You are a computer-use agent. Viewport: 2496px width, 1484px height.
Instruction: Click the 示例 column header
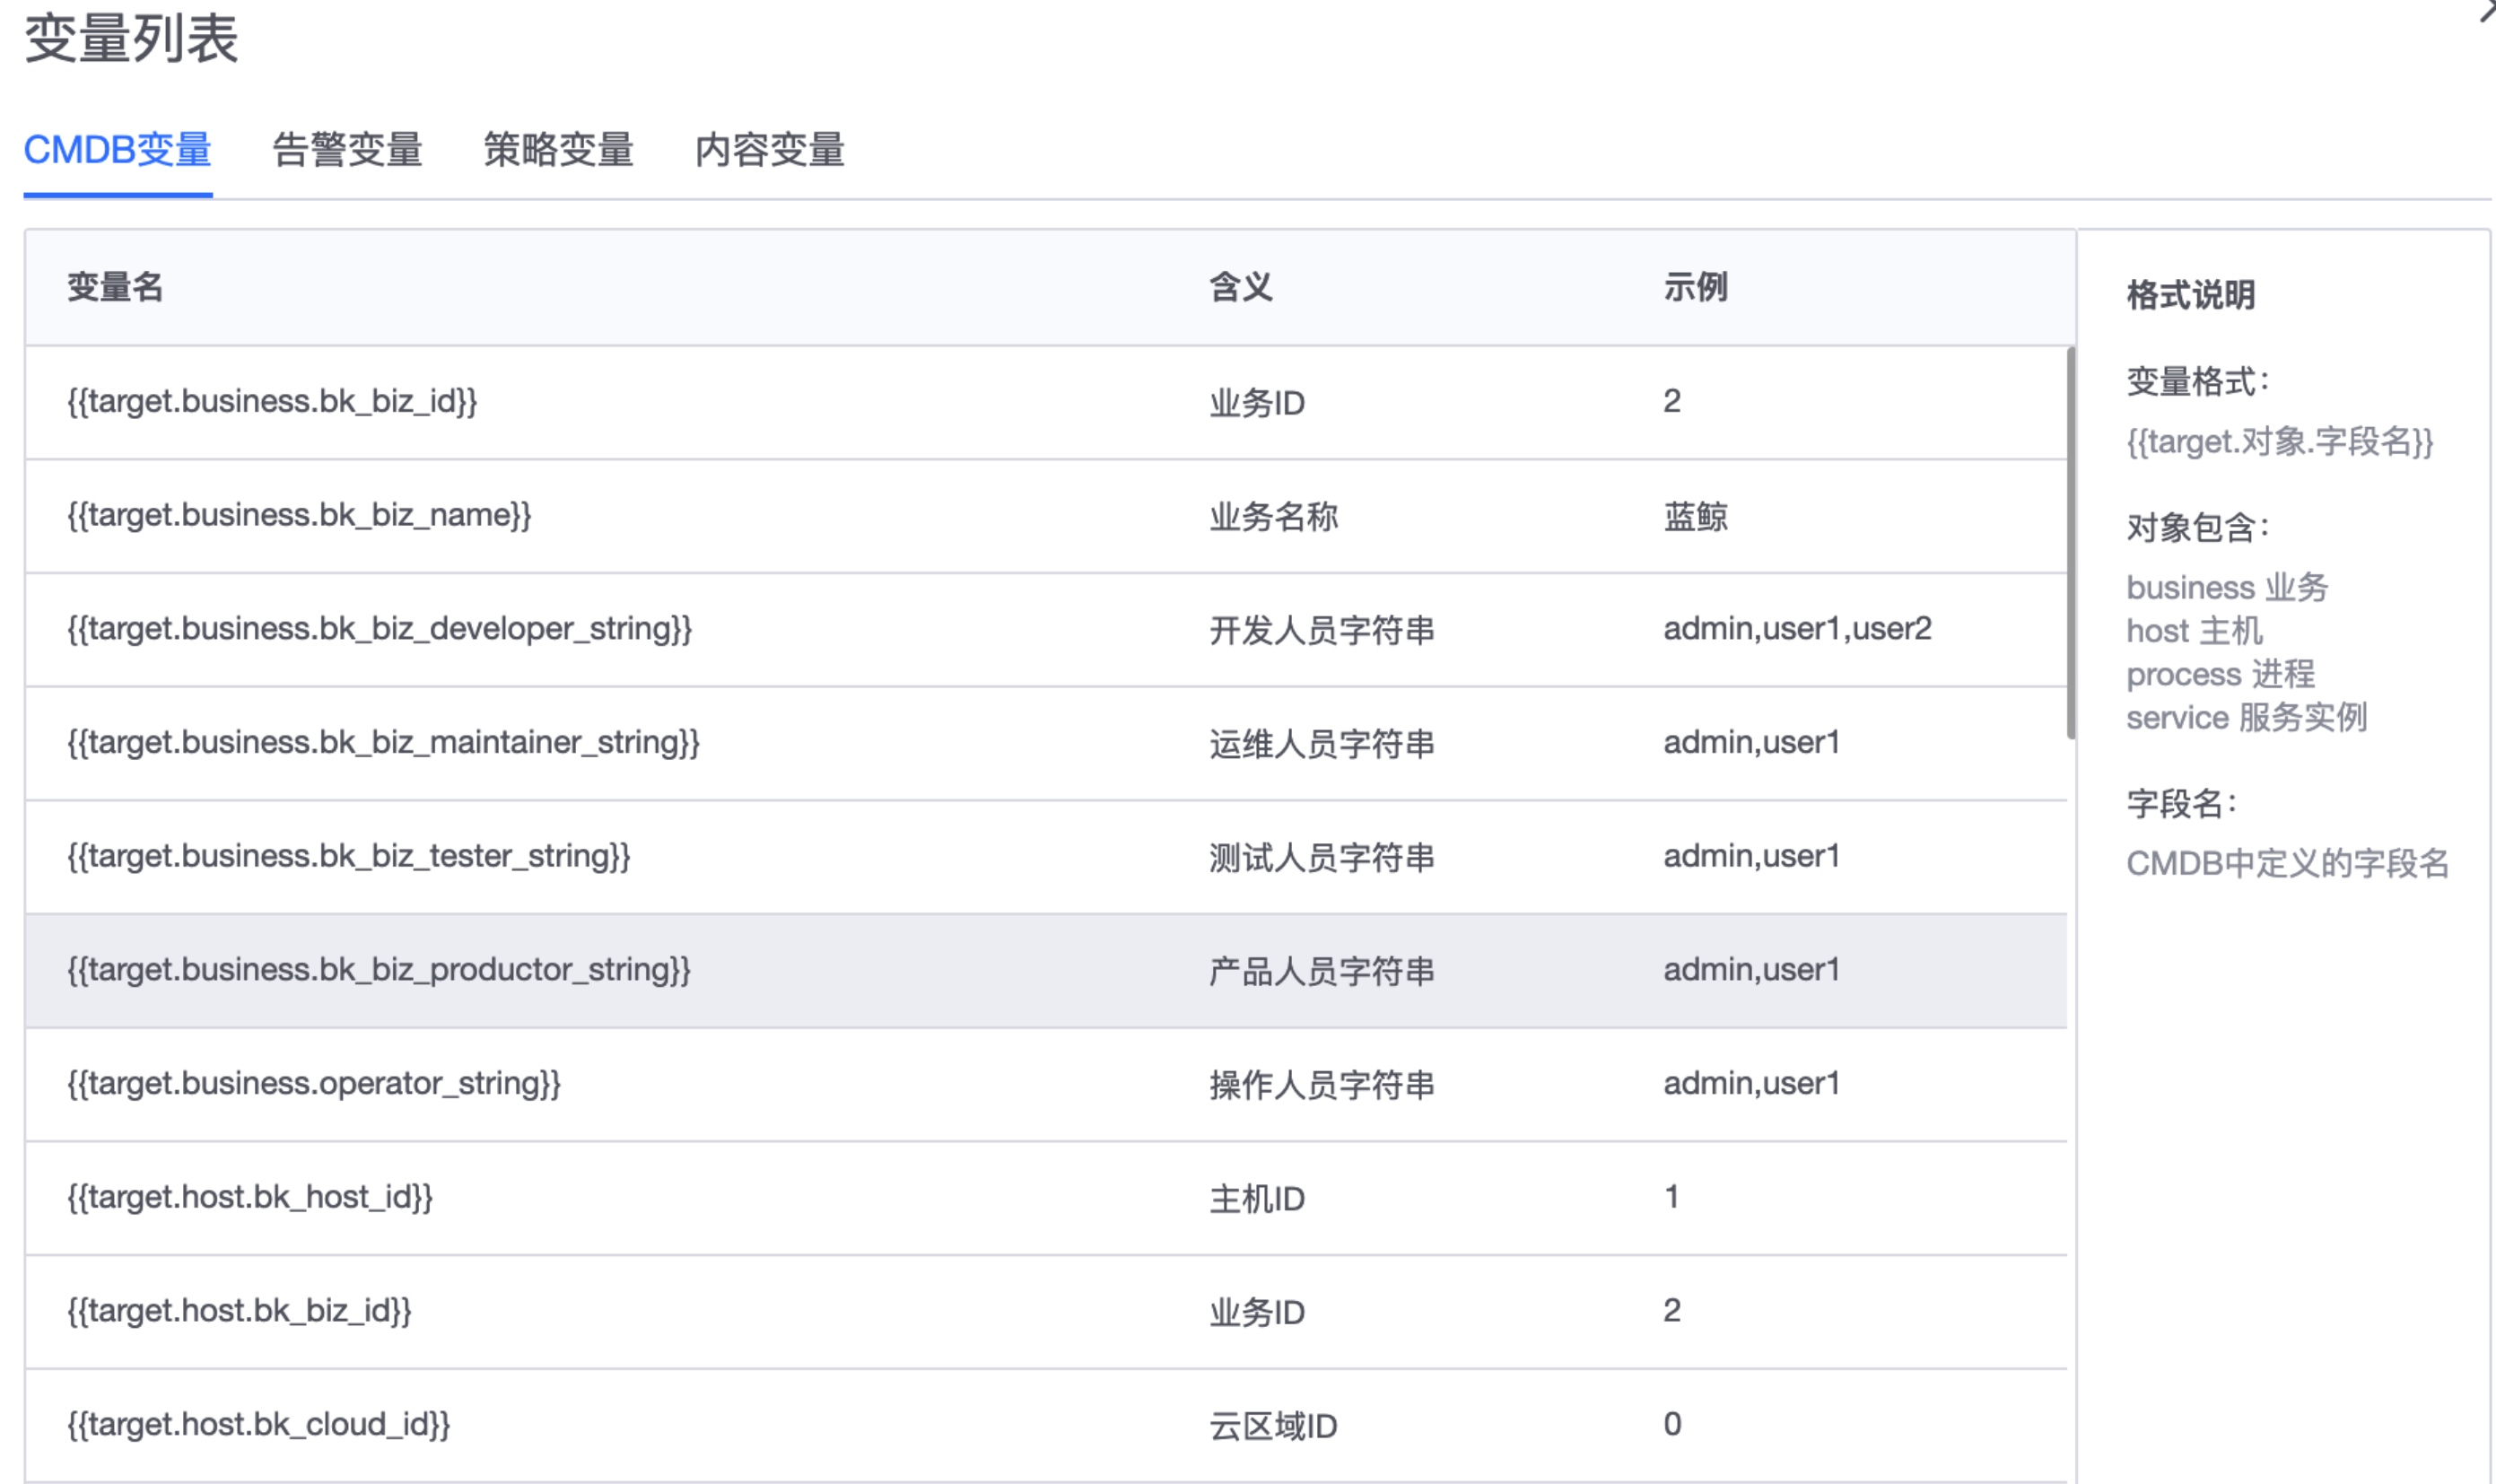coord(1695,288)
